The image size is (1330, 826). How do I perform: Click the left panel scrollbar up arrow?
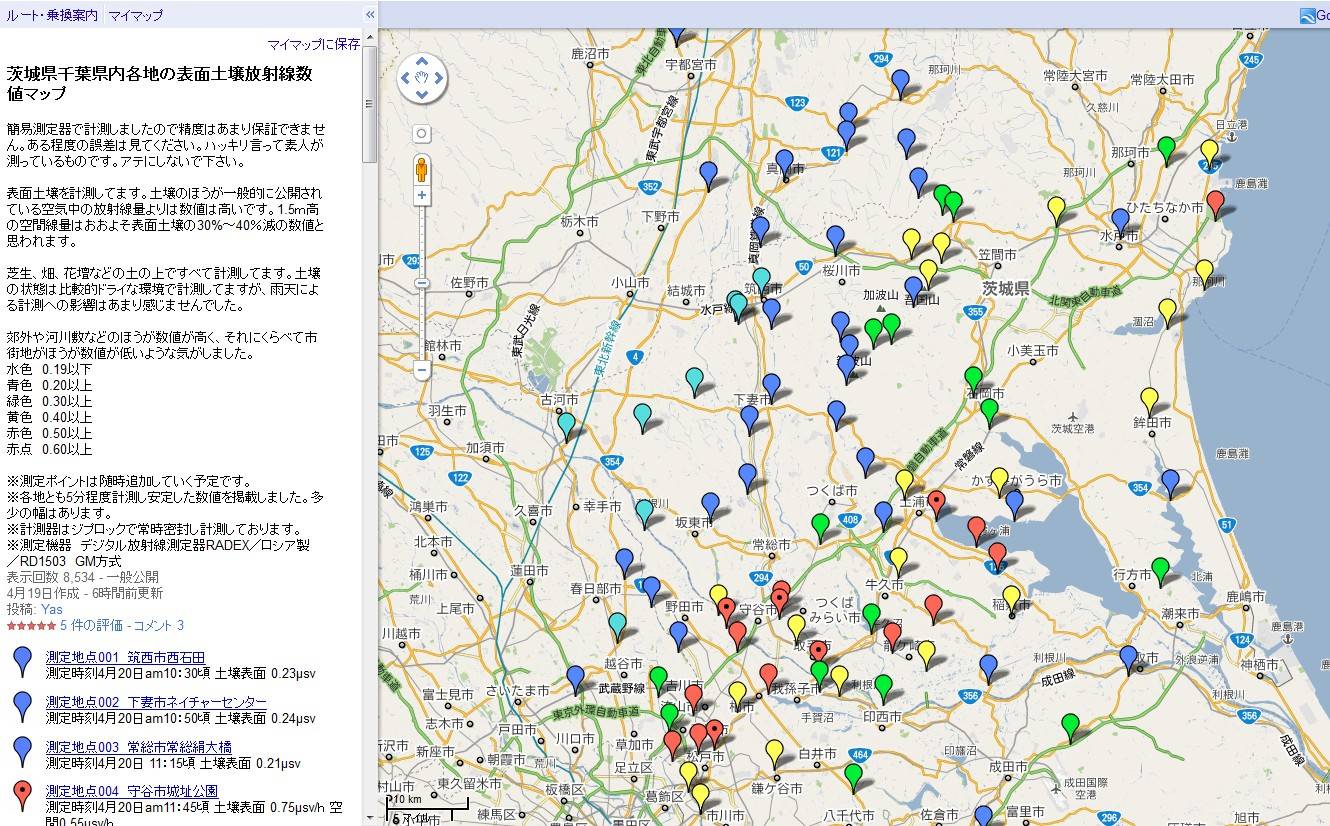pyautogui.click(x=369, y=36)
